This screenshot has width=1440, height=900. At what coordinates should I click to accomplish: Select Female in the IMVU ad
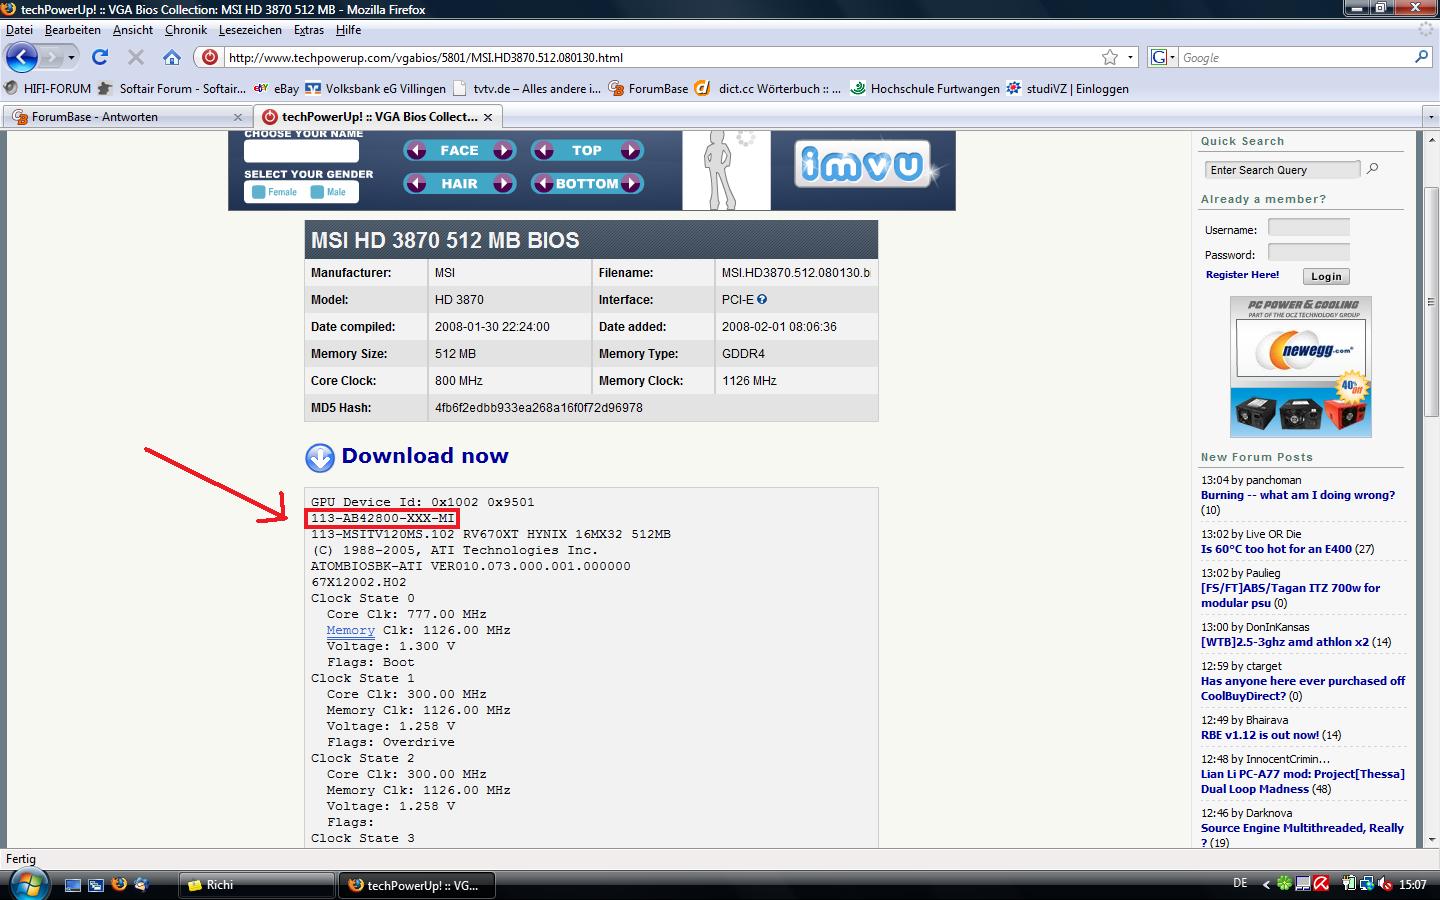[x=274, y=192]
